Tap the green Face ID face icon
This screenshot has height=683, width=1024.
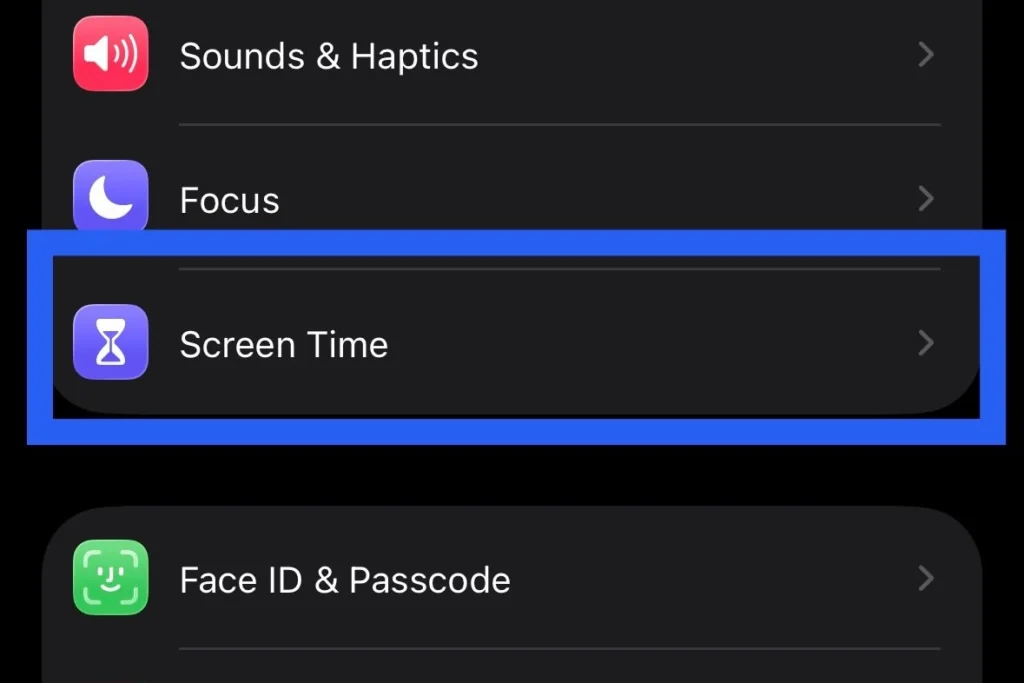coord(110,577)
